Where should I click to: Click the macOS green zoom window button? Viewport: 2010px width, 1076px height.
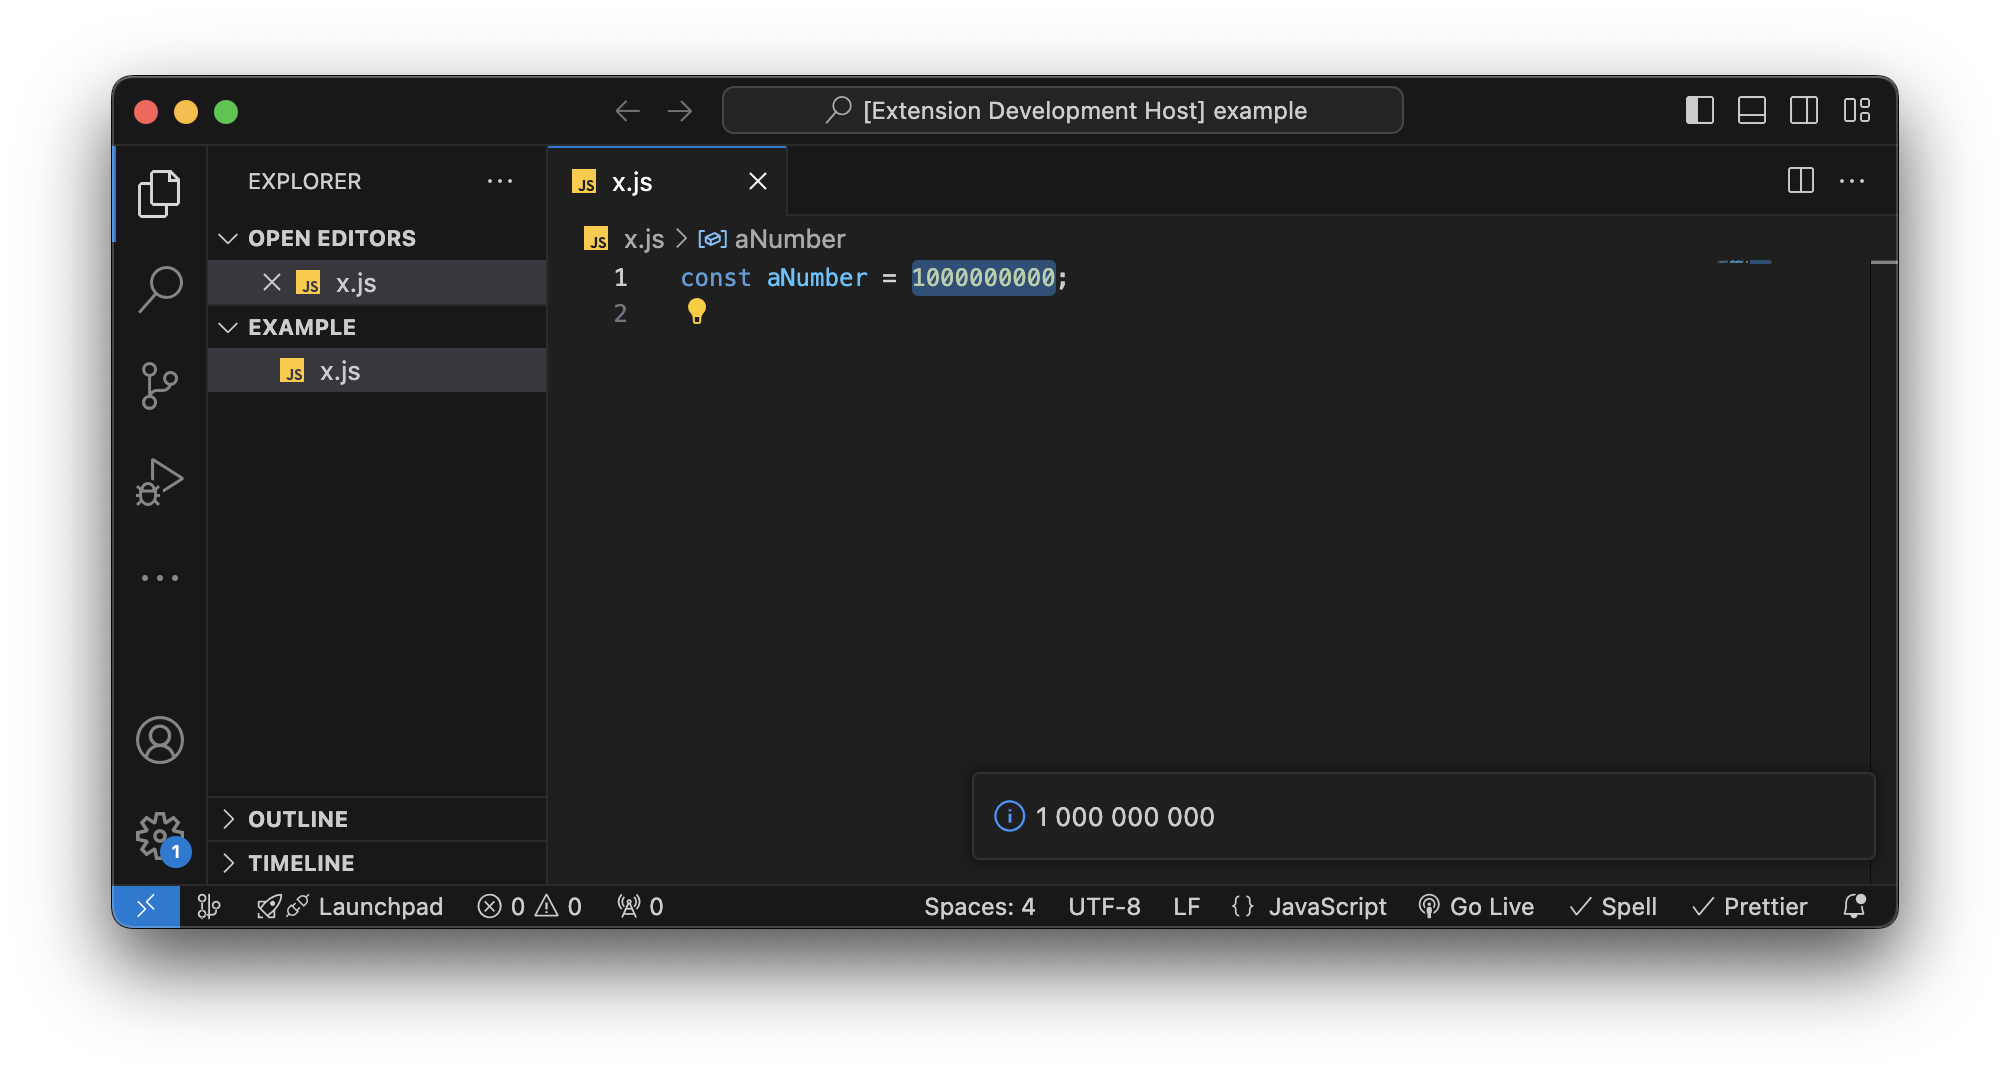226,111
